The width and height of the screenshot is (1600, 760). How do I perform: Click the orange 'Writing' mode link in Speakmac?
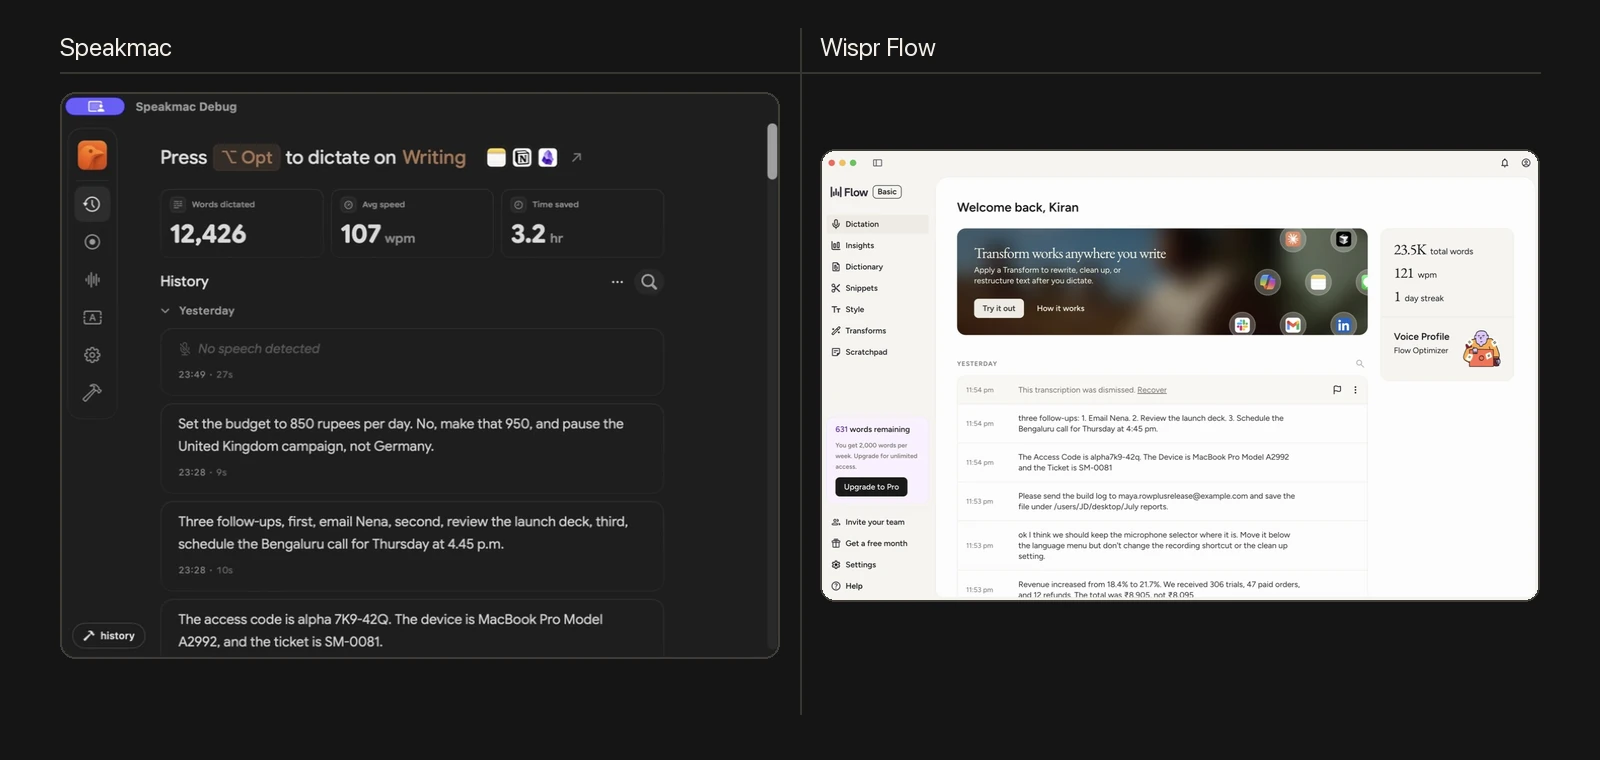(434, 157)
